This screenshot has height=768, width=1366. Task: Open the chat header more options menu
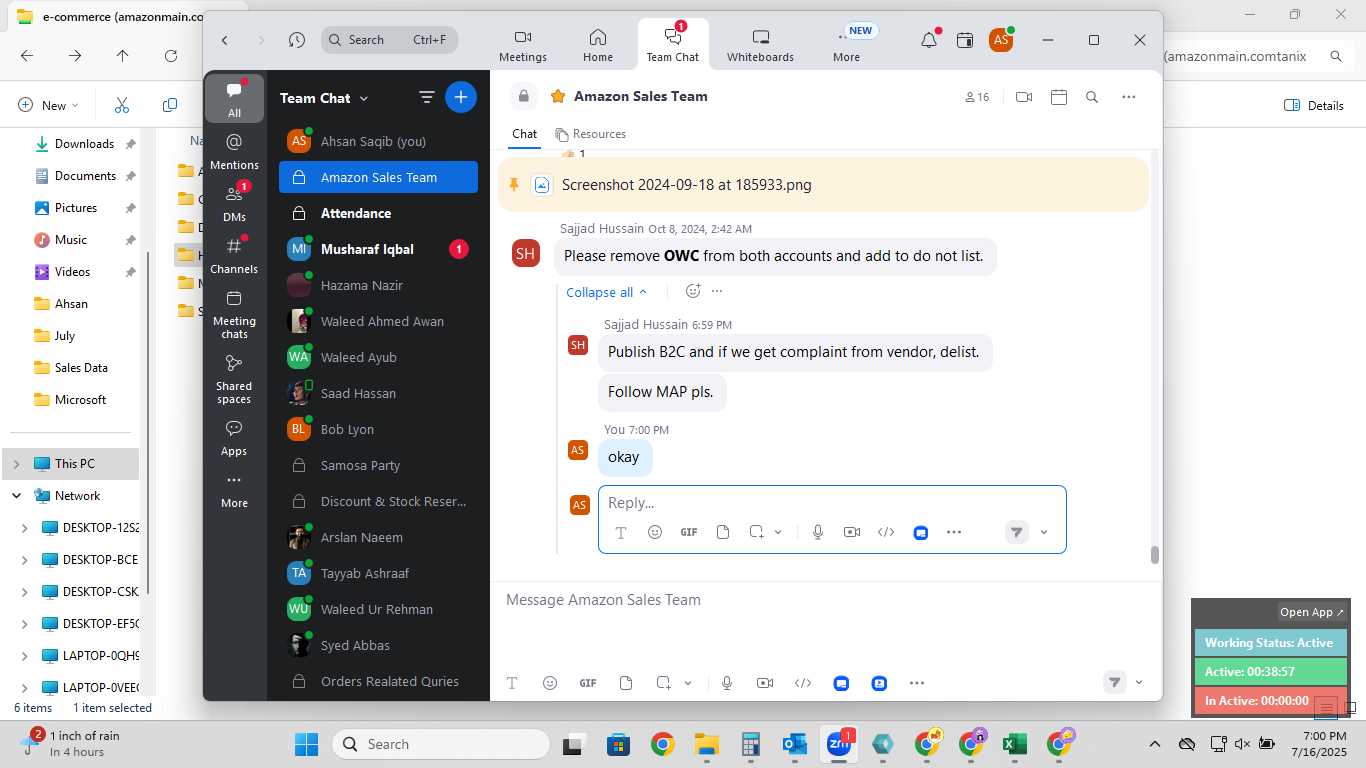1129,97
